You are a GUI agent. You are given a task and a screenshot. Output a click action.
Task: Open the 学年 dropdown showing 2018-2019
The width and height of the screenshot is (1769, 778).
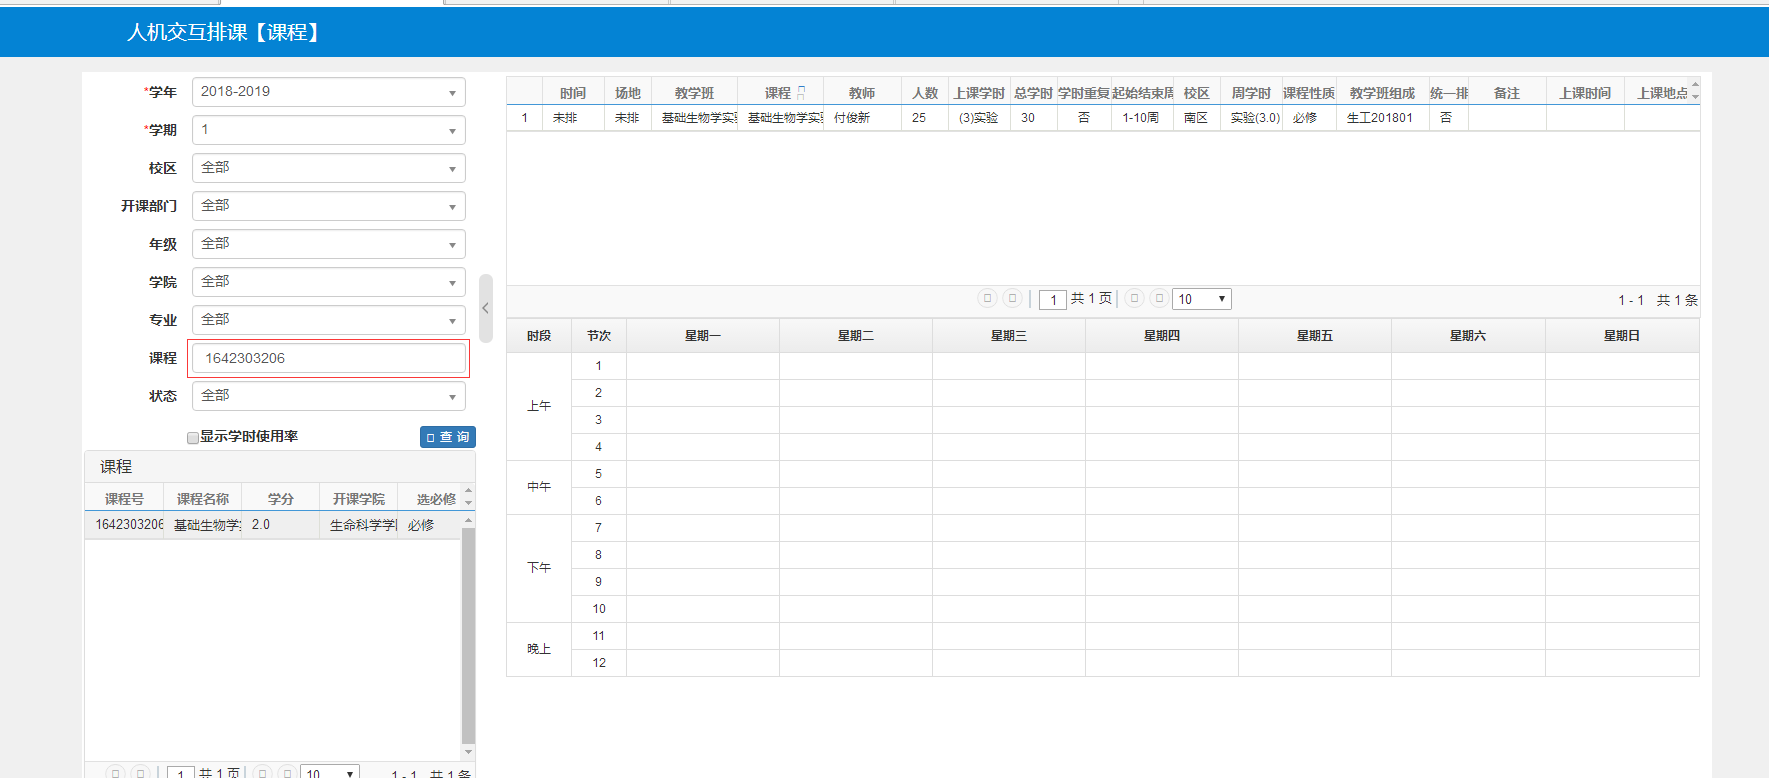tap(328, 92)
